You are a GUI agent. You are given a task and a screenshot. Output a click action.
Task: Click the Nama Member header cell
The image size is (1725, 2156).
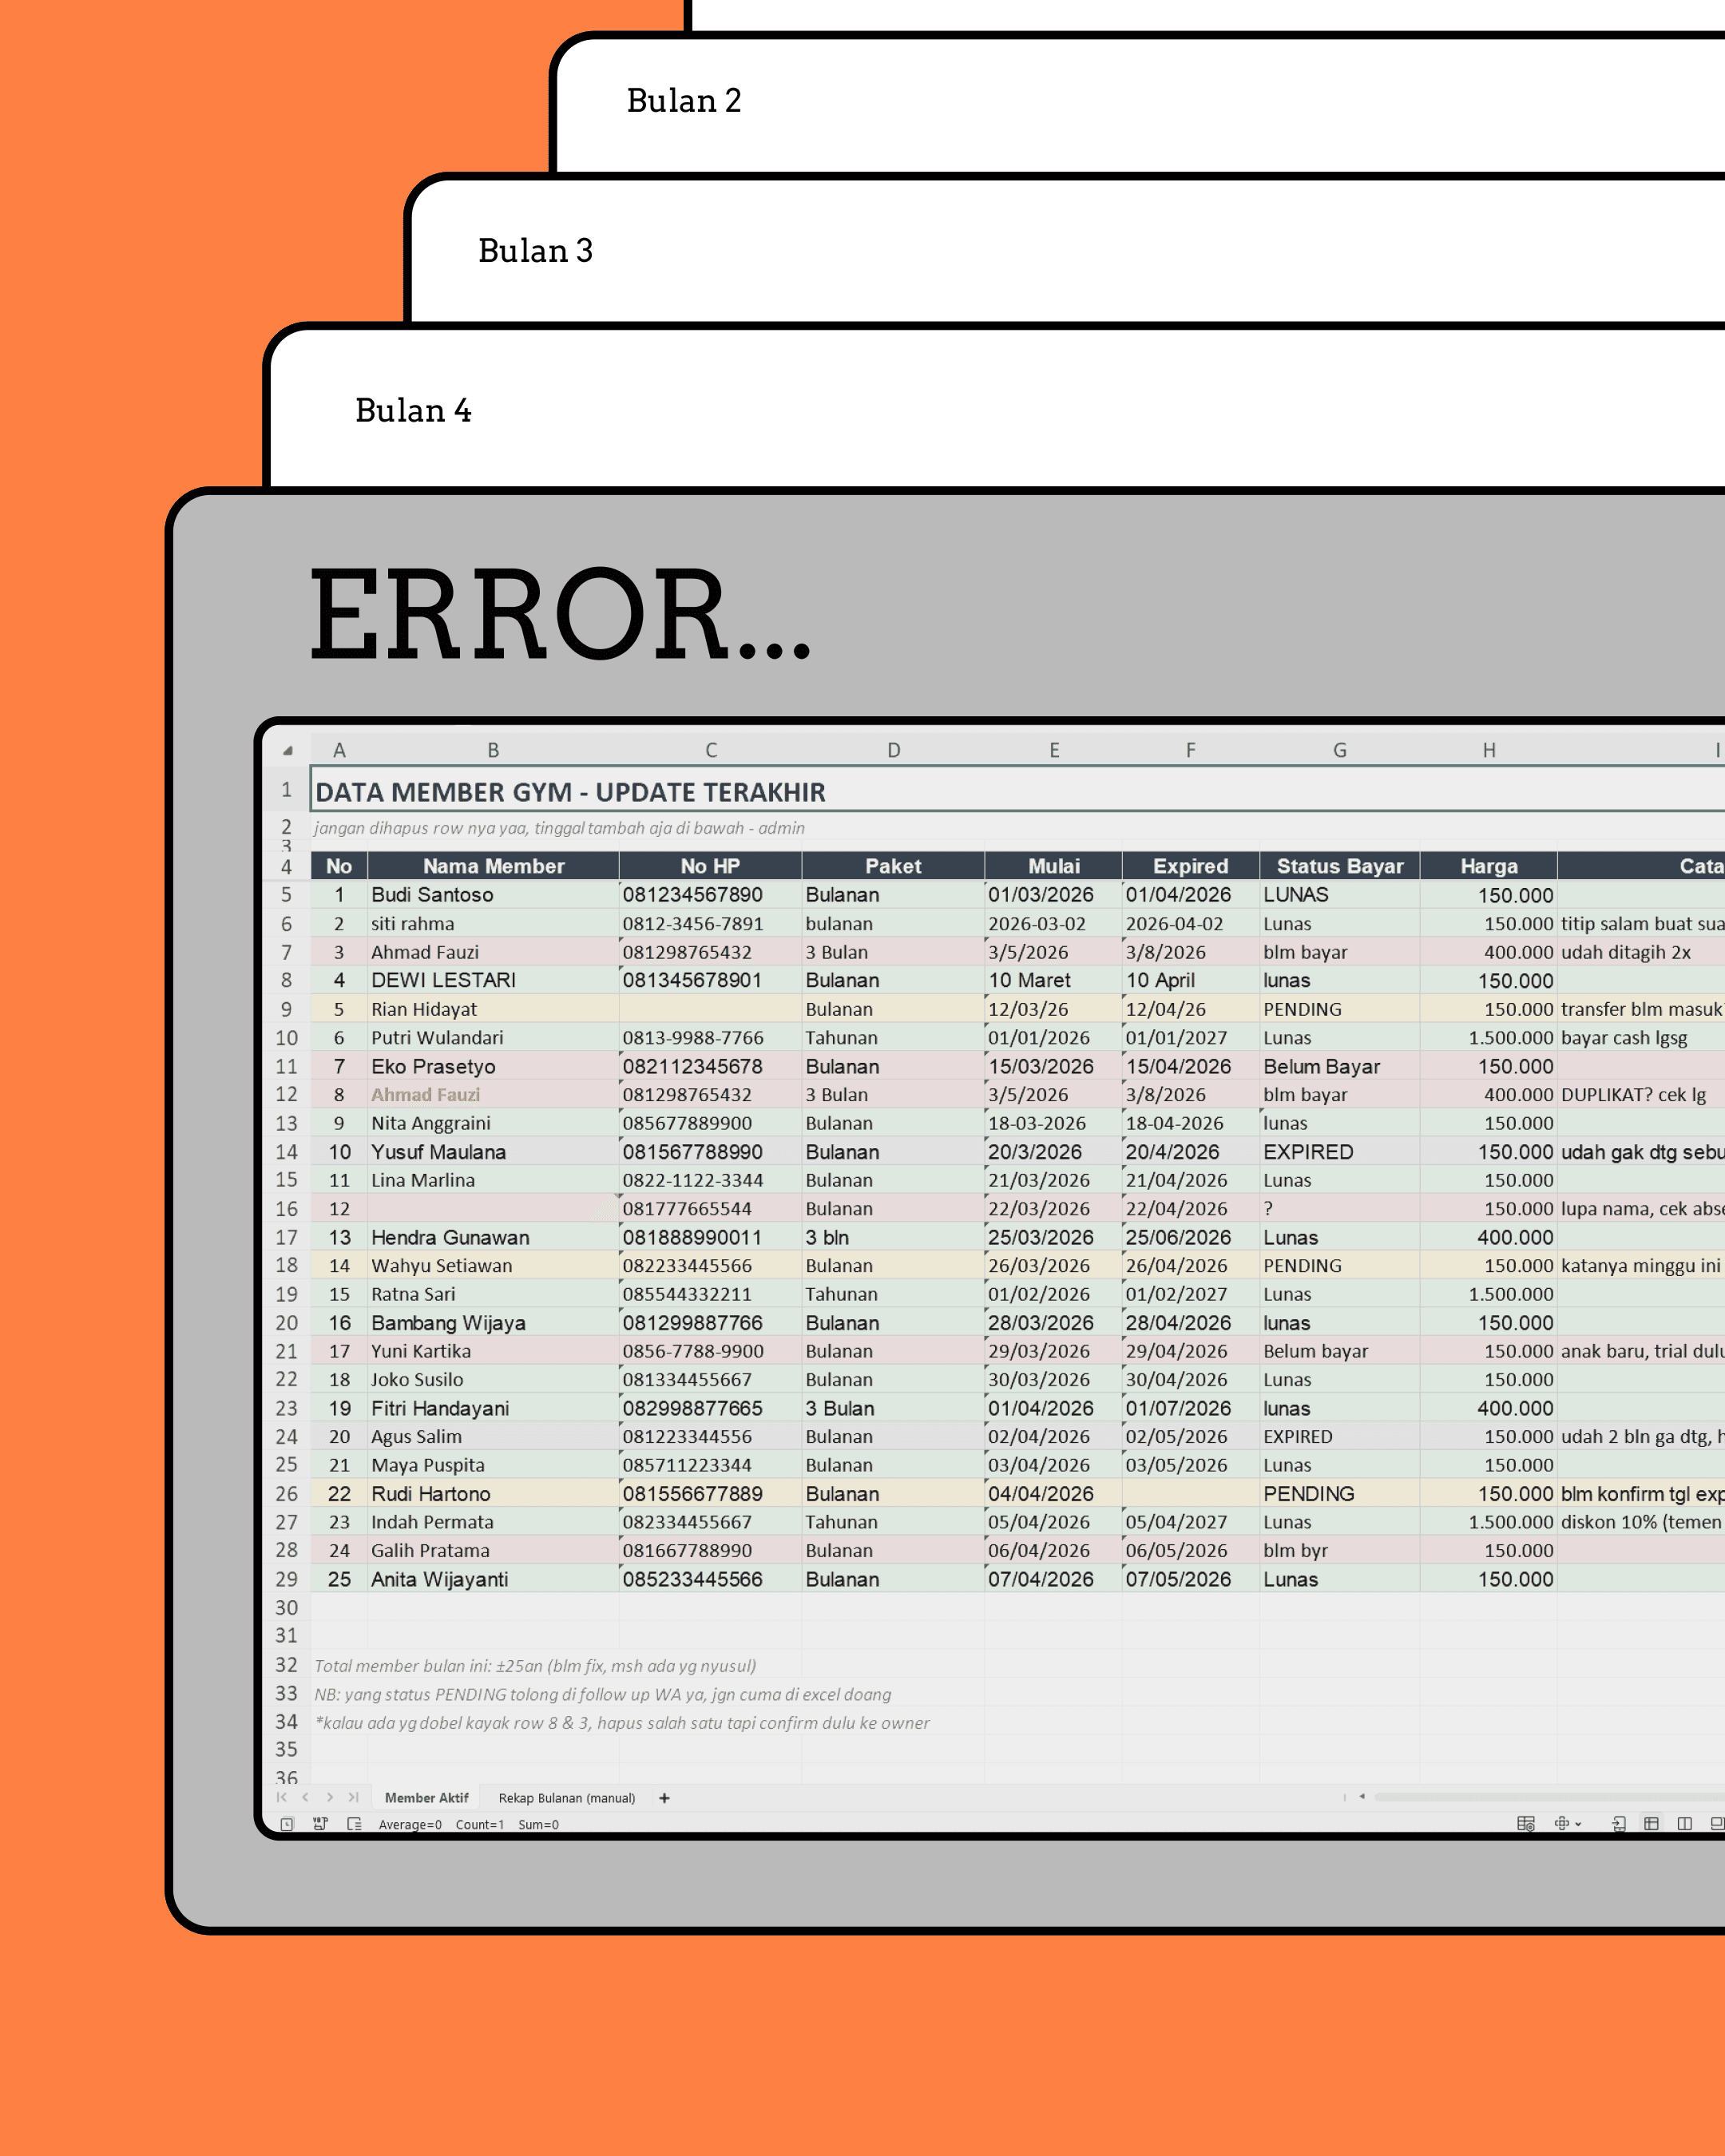[494, 866]
